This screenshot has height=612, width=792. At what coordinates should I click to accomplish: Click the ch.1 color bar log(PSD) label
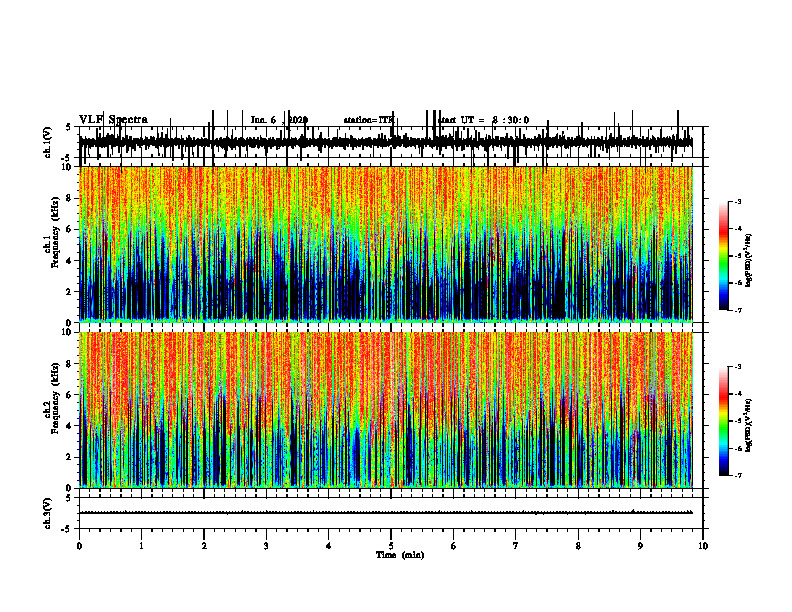tap(749, 261)
